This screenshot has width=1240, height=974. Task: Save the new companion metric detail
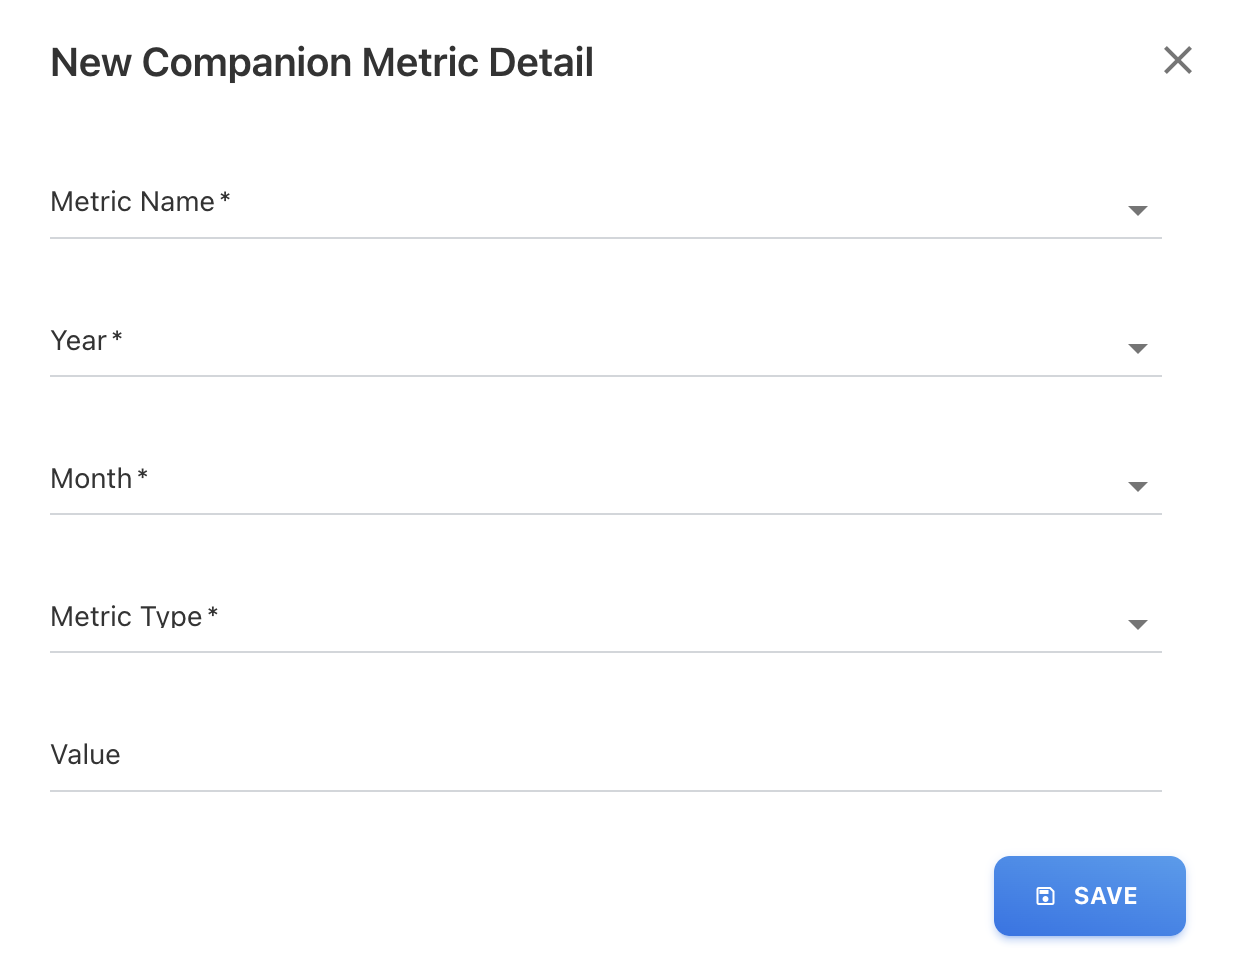pos(1089,896)
